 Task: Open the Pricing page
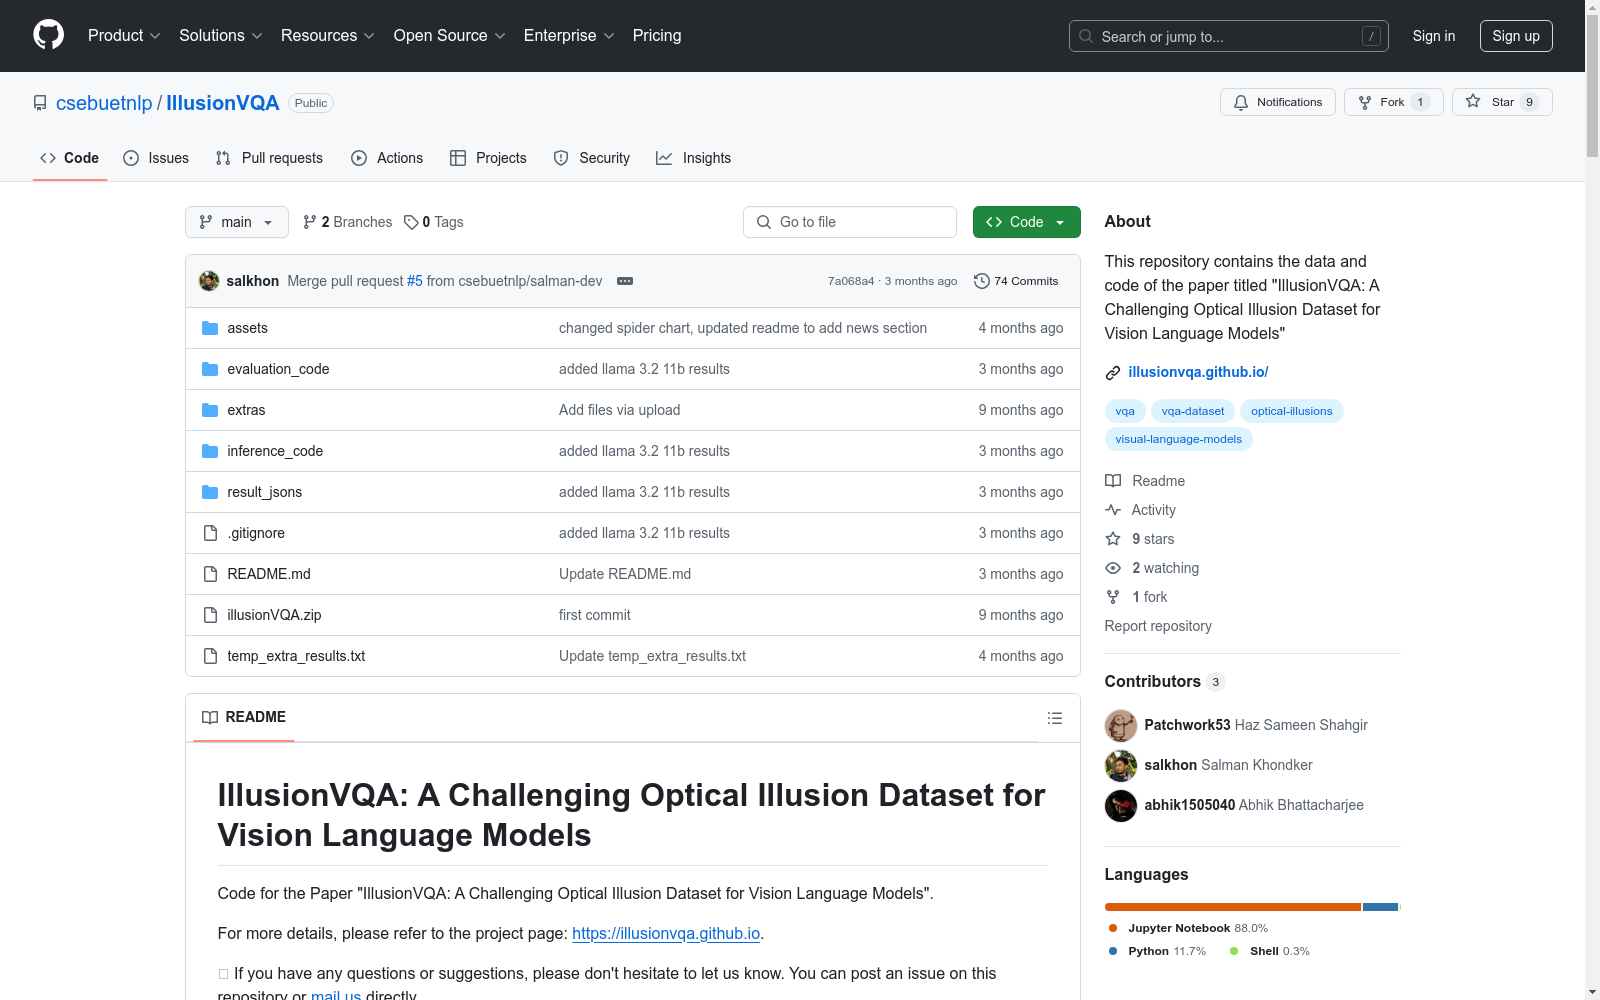(x=657, y=35)
